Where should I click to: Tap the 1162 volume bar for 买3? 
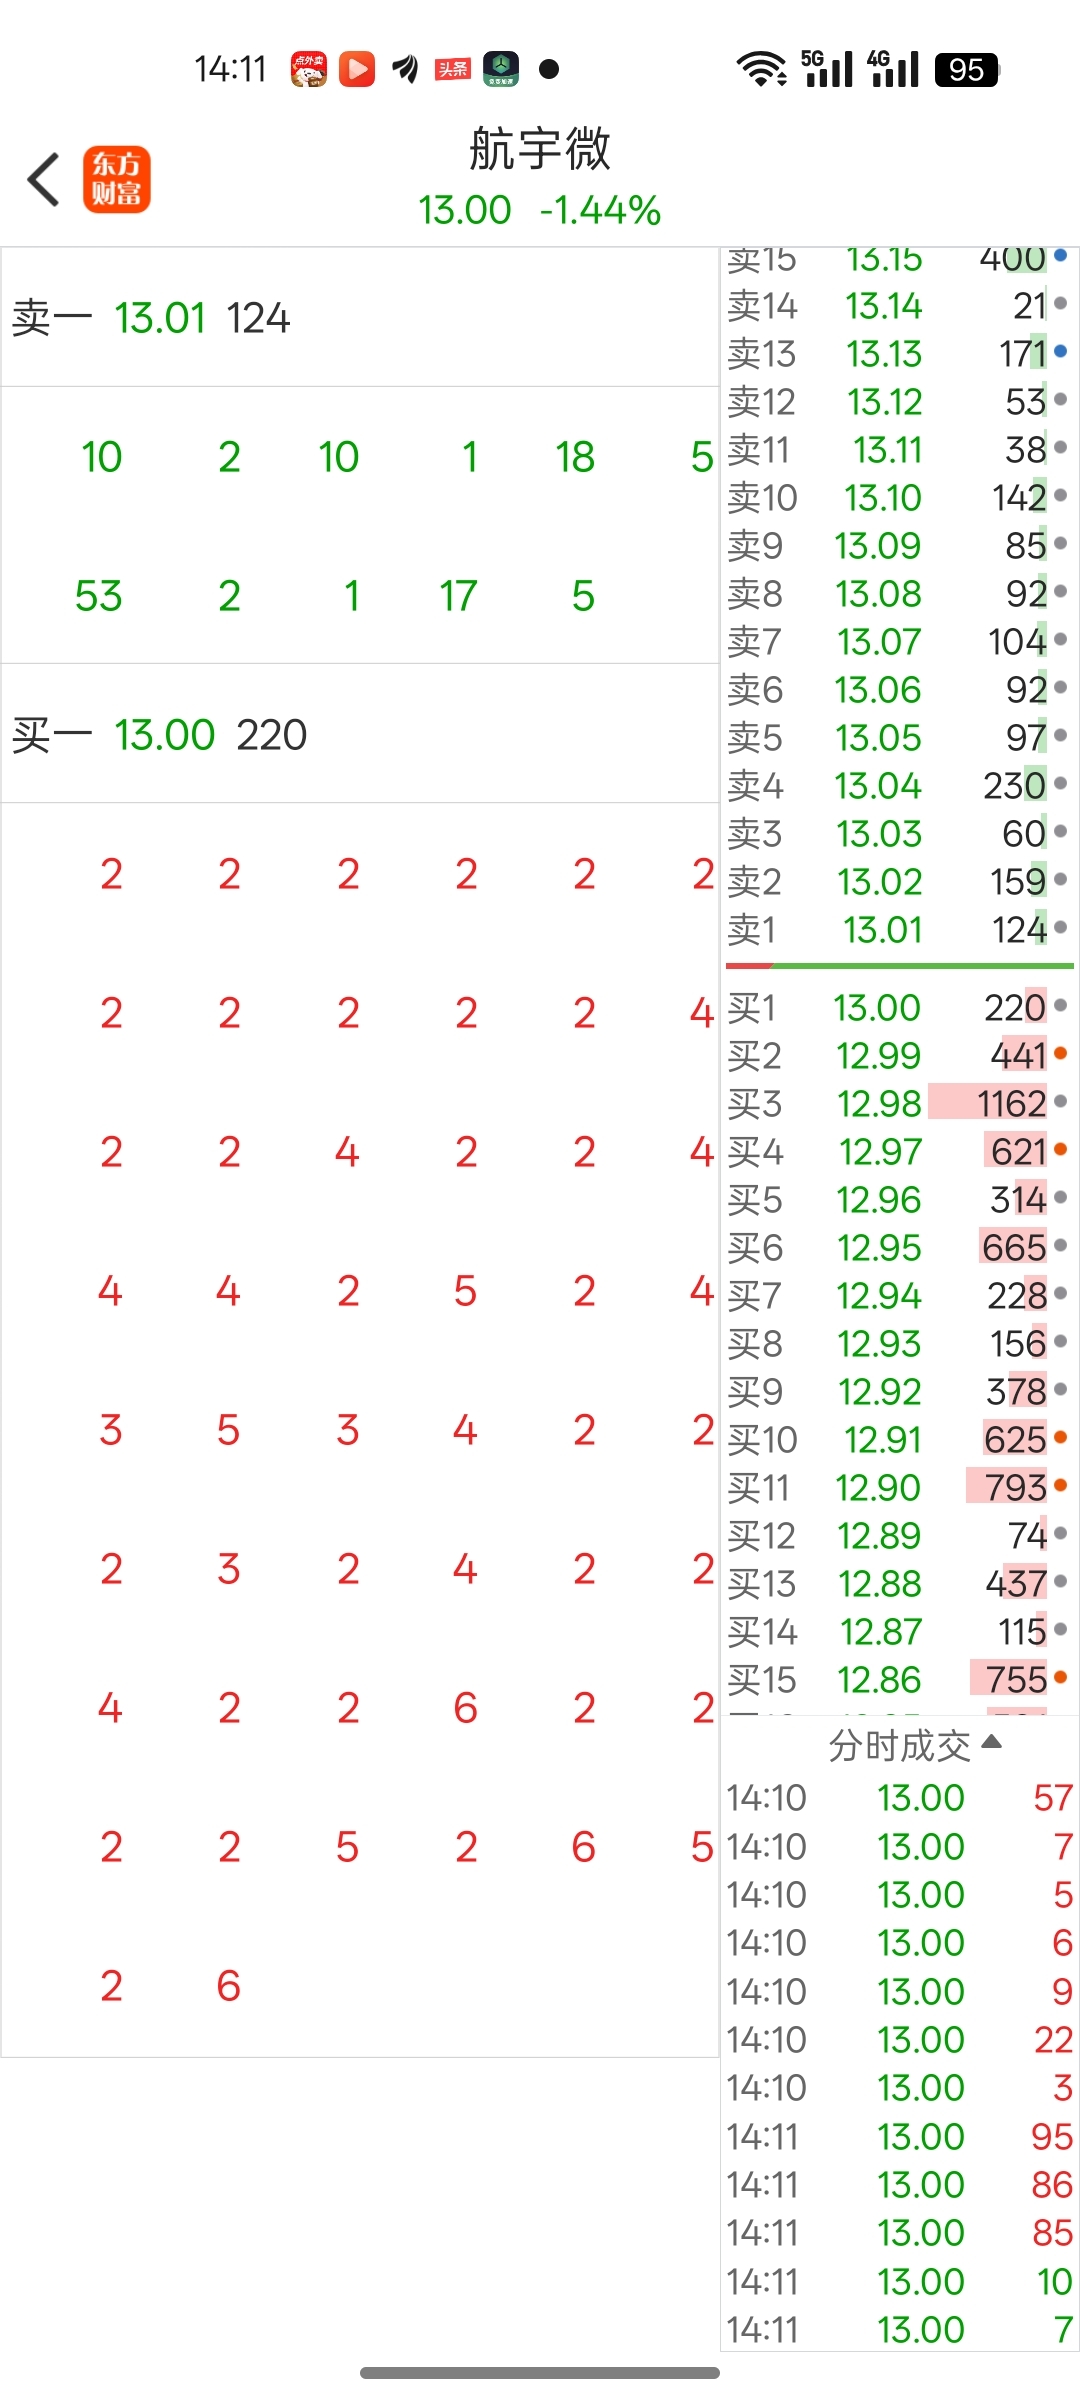point(988,1103)
